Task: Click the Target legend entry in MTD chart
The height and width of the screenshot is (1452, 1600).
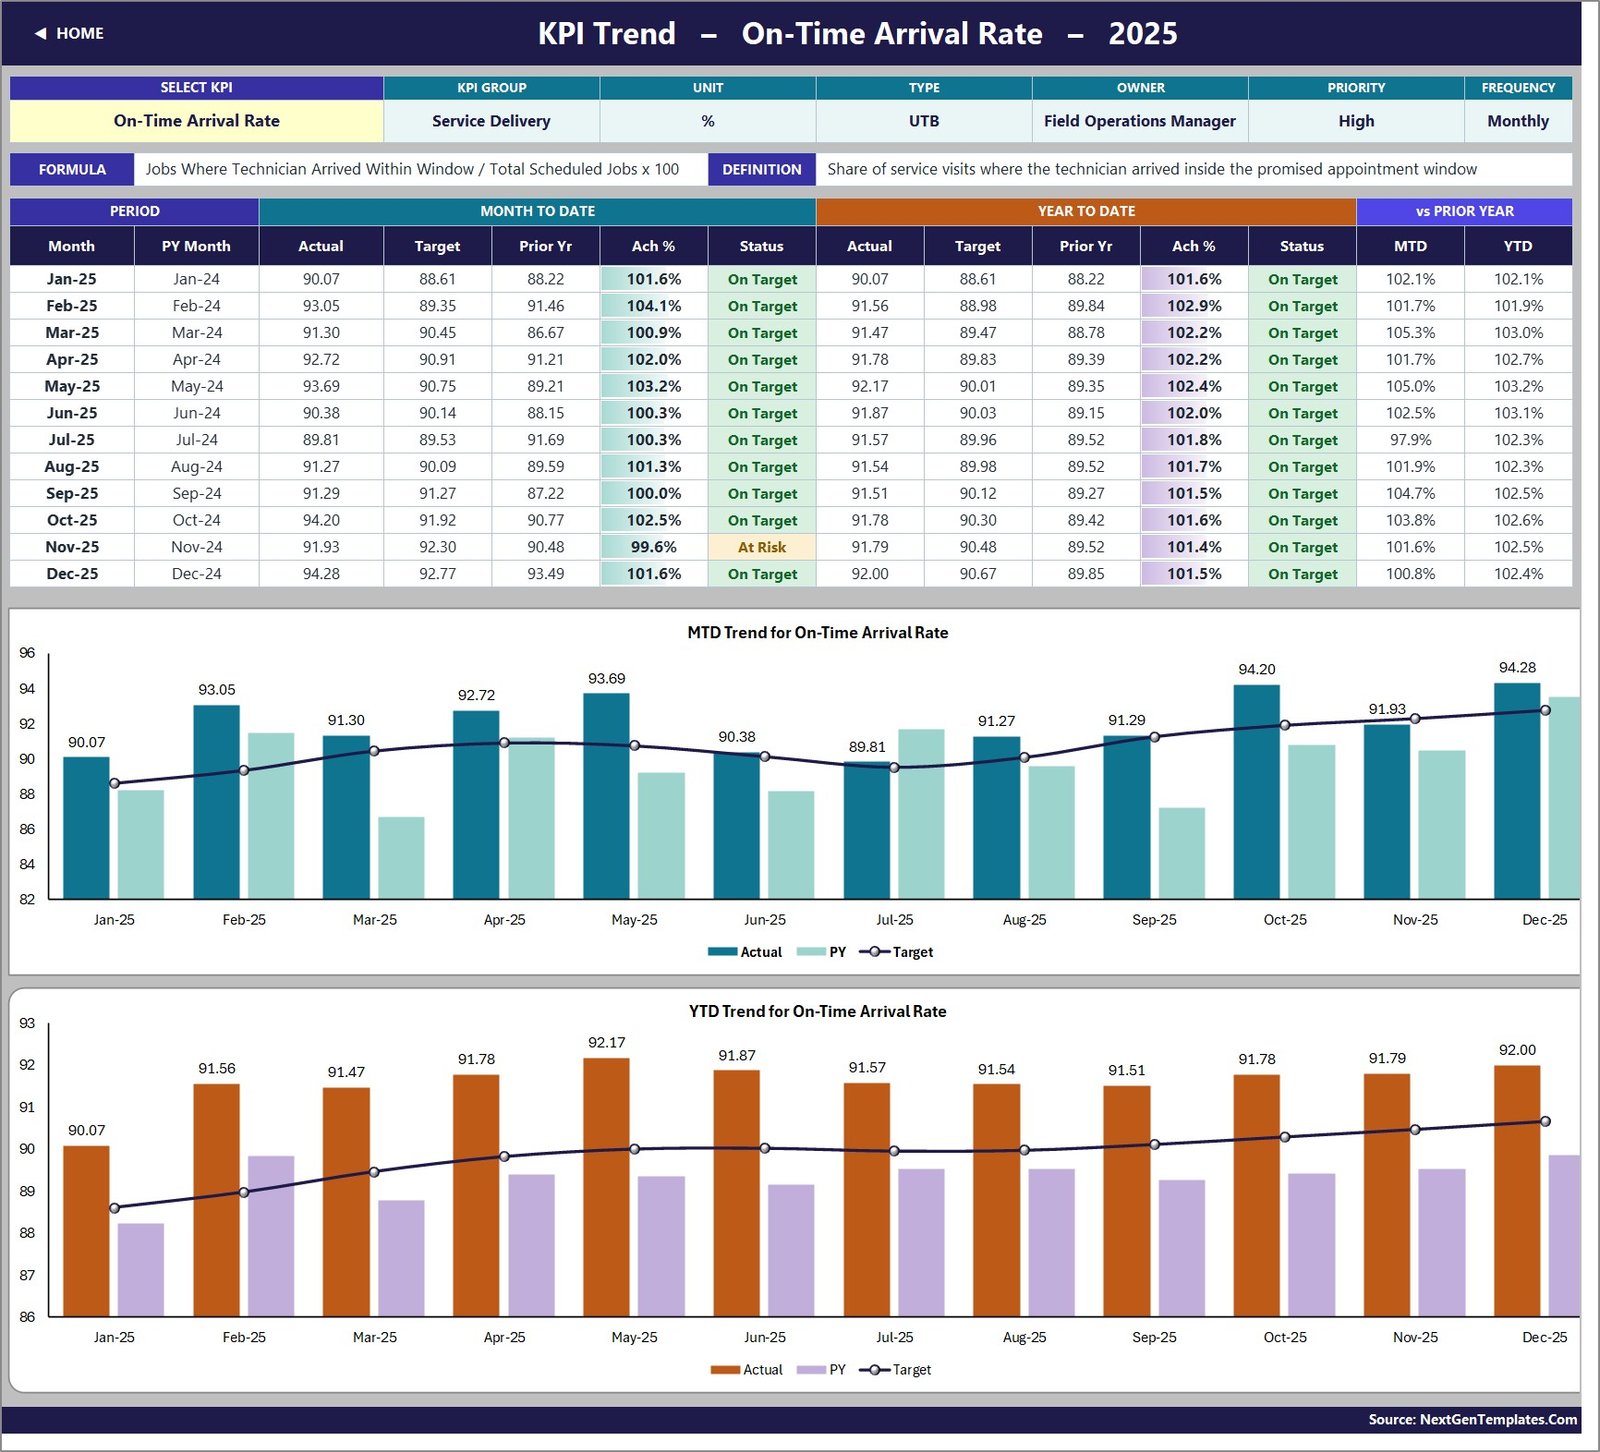Action: (x=896, y=952)
